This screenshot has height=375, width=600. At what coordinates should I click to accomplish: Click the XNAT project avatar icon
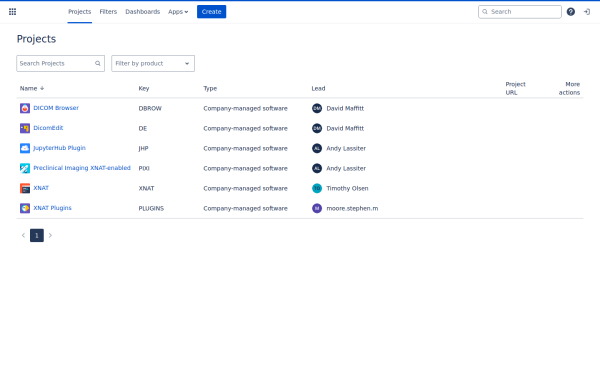[x=25, y=188]
